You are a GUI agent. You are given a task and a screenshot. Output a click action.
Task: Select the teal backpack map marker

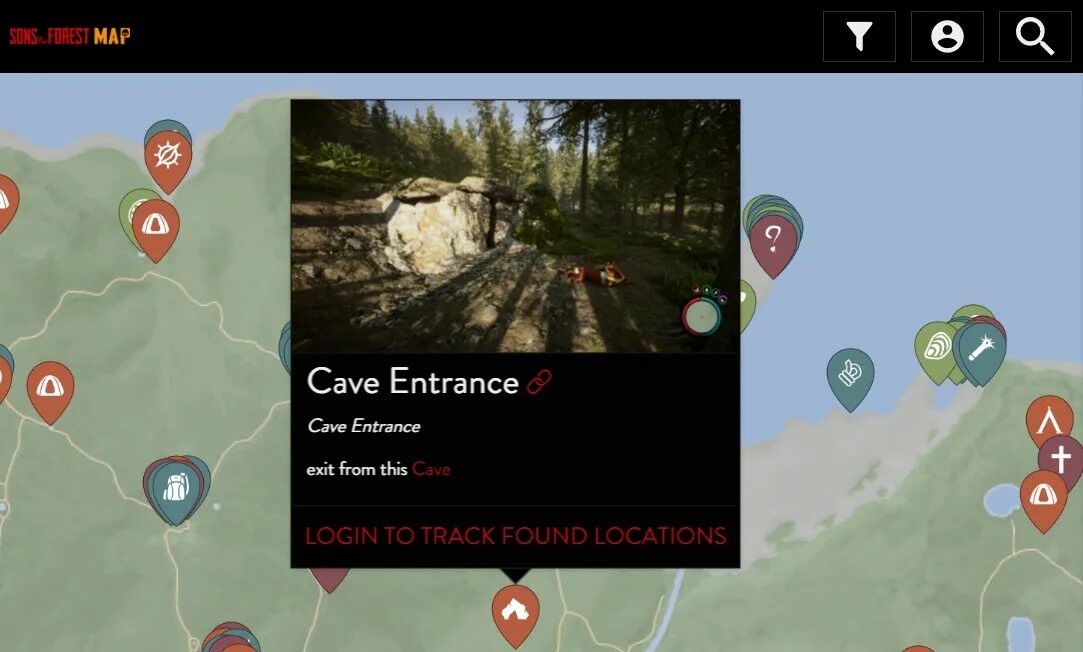176,488
